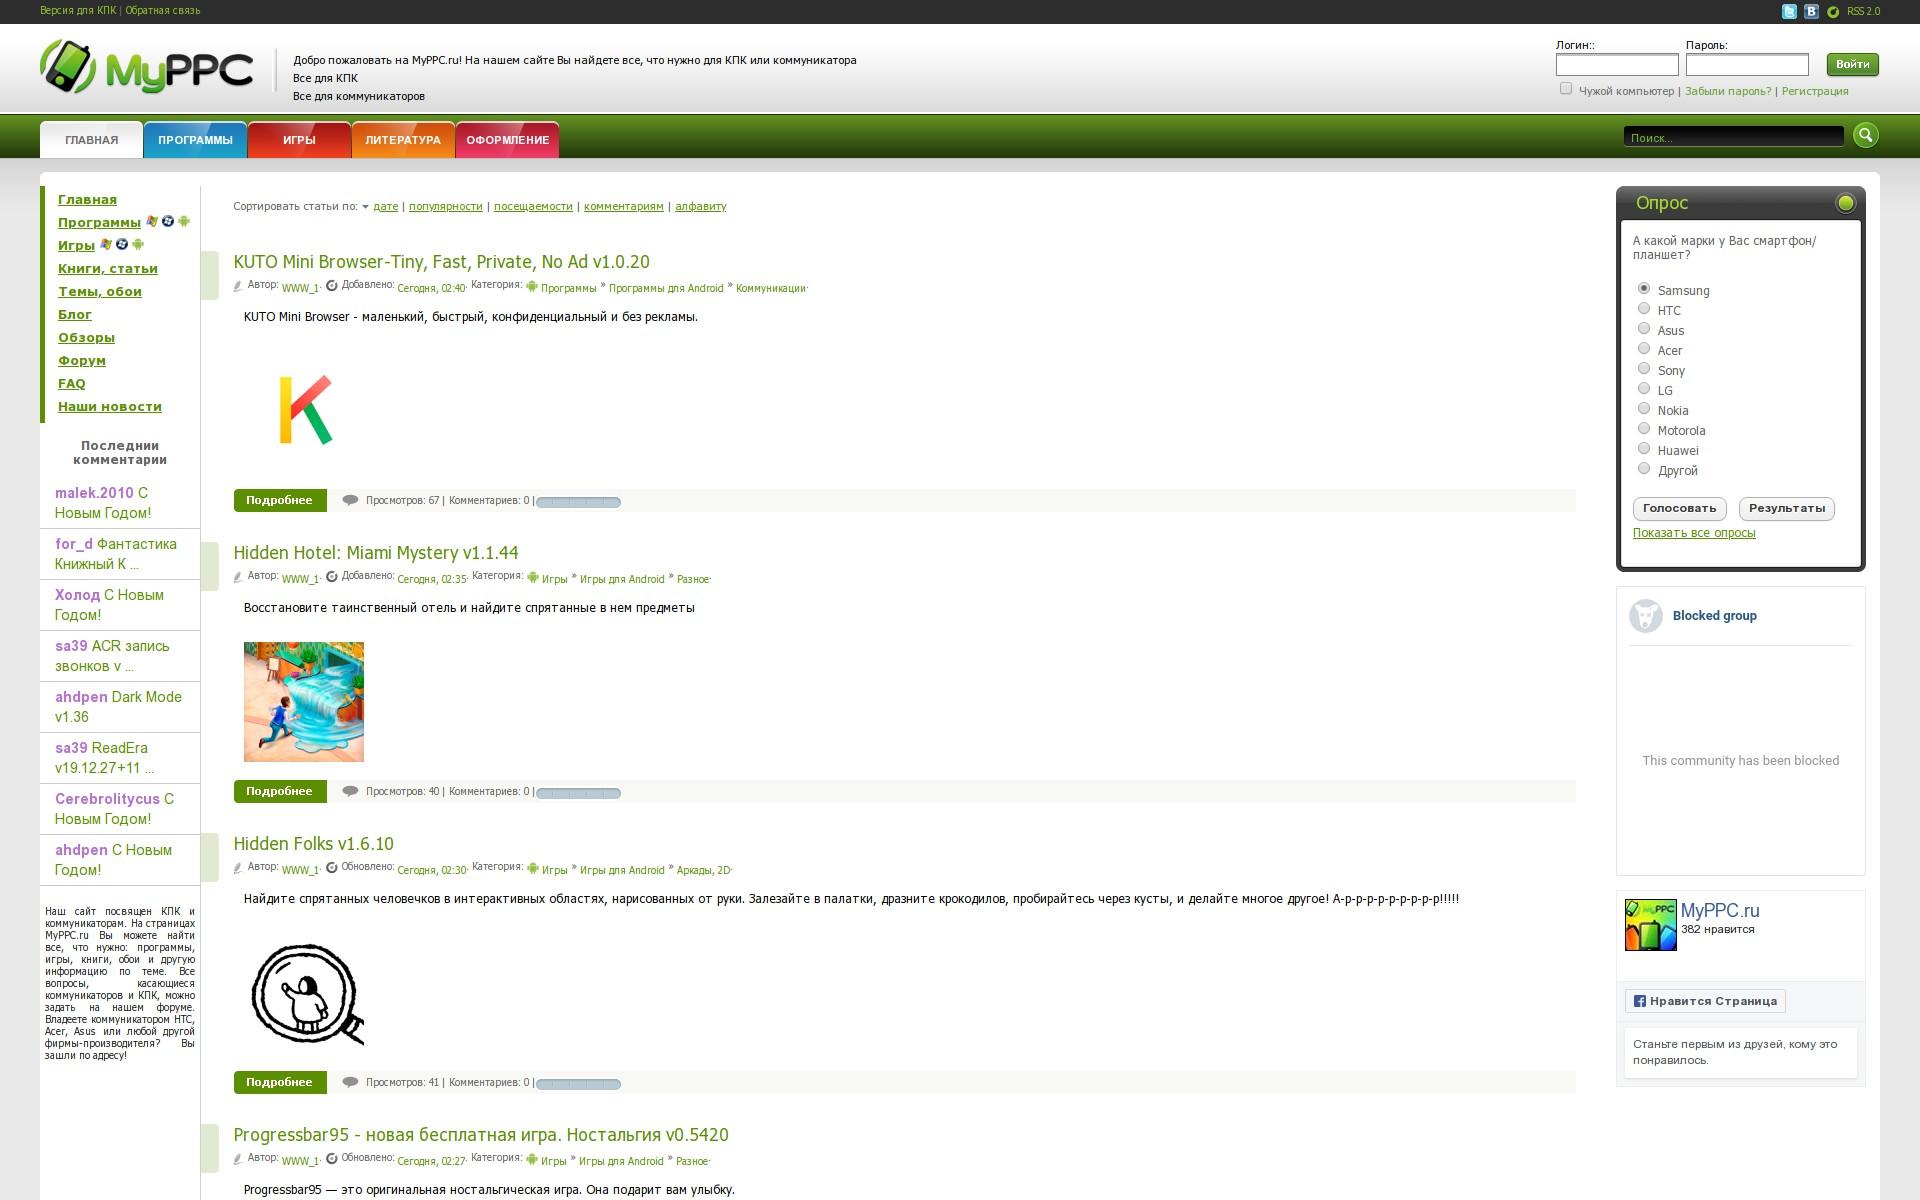Select the HTC radio option
The width and height of the screenshot is (1920, 1200).
1644,309
